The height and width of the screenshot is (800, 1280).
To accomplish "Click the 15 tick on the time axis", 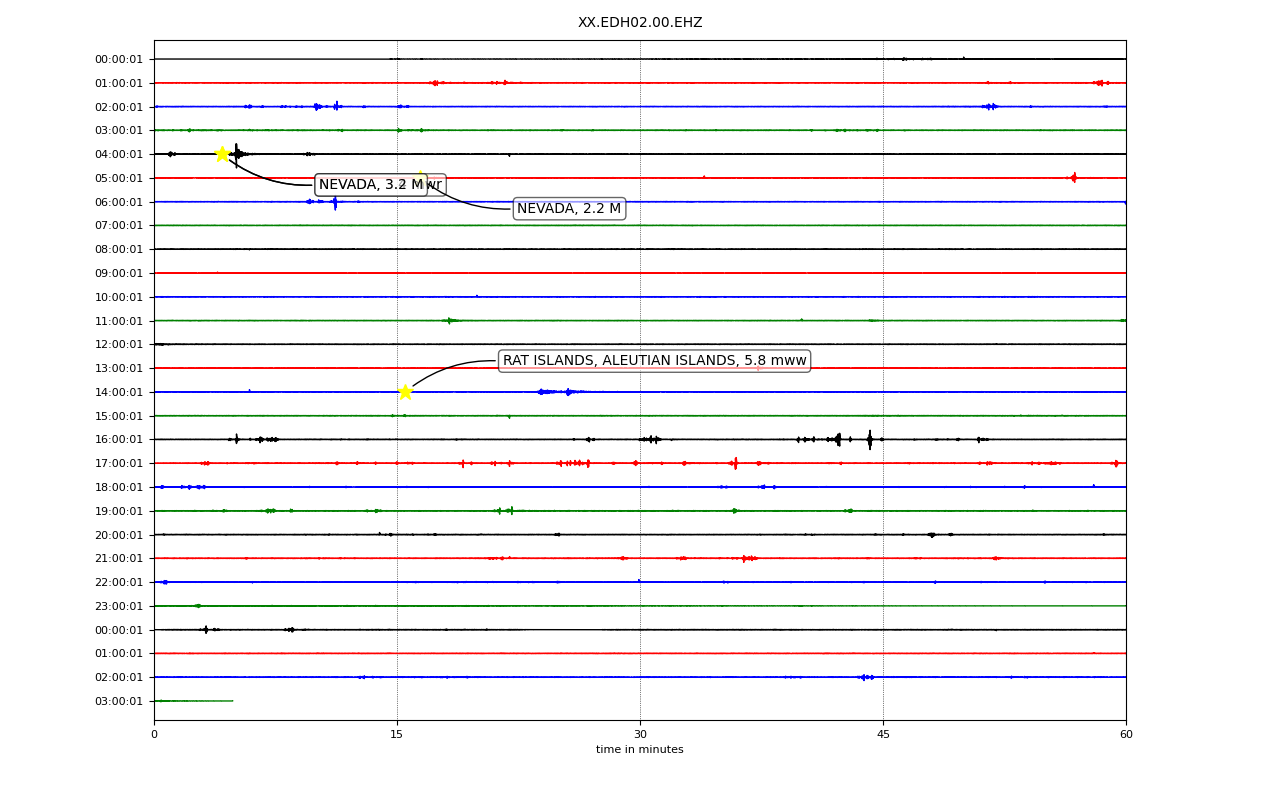I will tap(397, 735).
